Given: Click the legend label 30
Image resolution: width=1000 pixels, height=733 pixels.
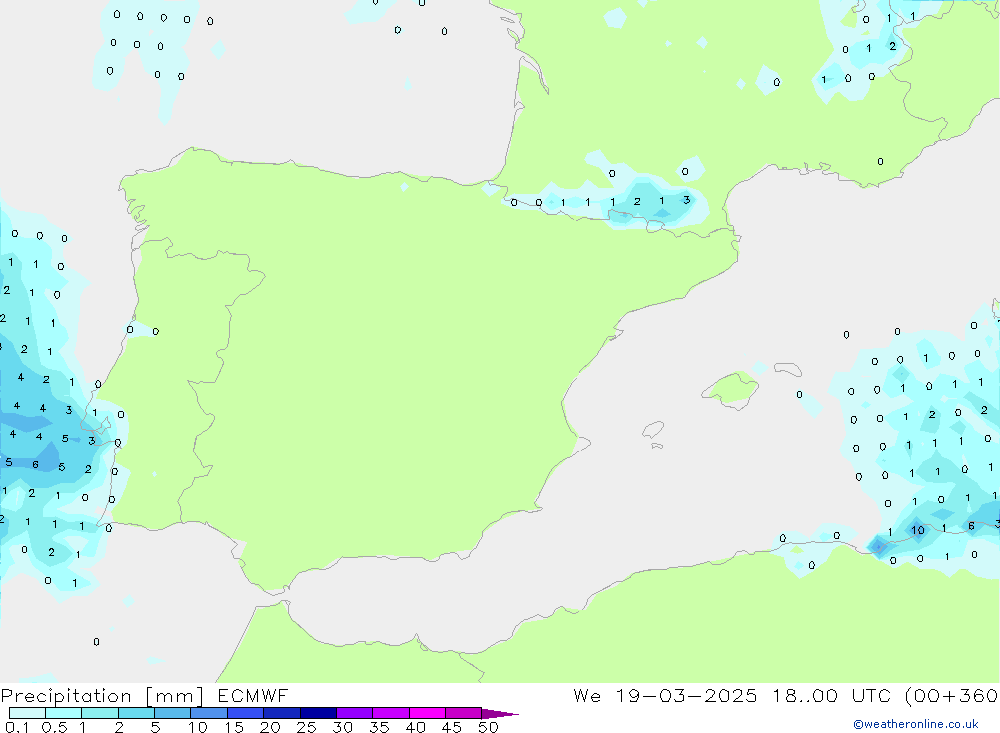Looking at the screenshot, I should click(x=342, y=727).
